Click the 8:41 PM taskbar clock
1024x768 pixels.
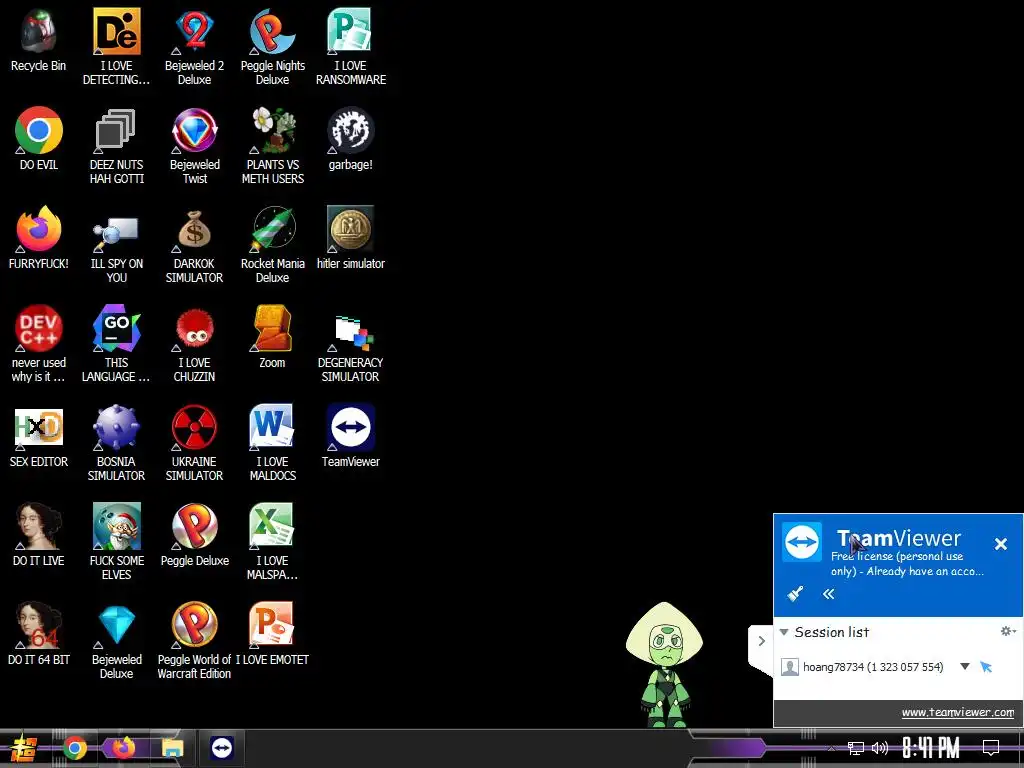point(931,748)
